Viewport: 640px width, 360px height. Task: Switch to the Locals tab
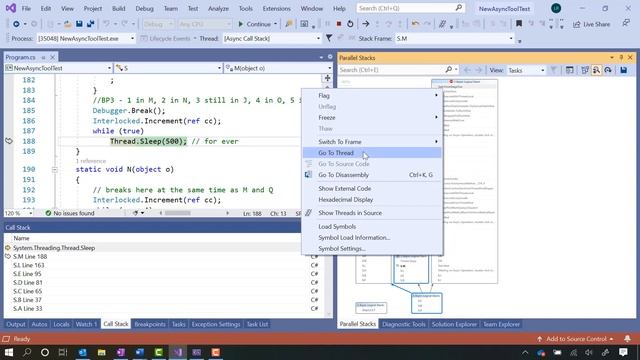61,324
